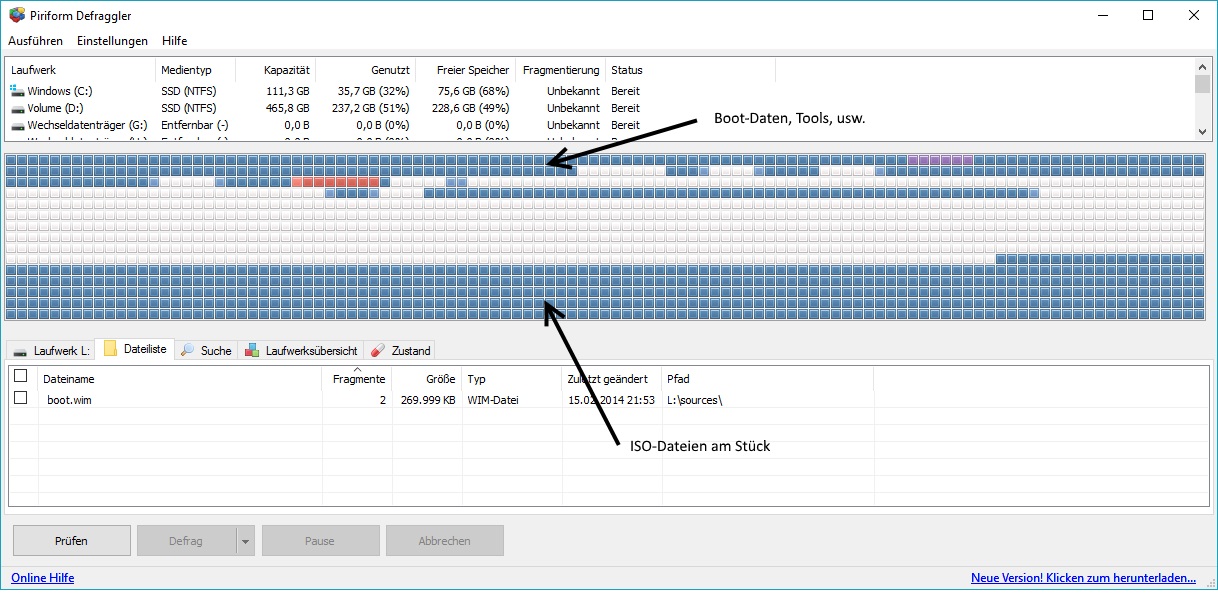Sort by Genutzt column header

[x=365, y=70]
